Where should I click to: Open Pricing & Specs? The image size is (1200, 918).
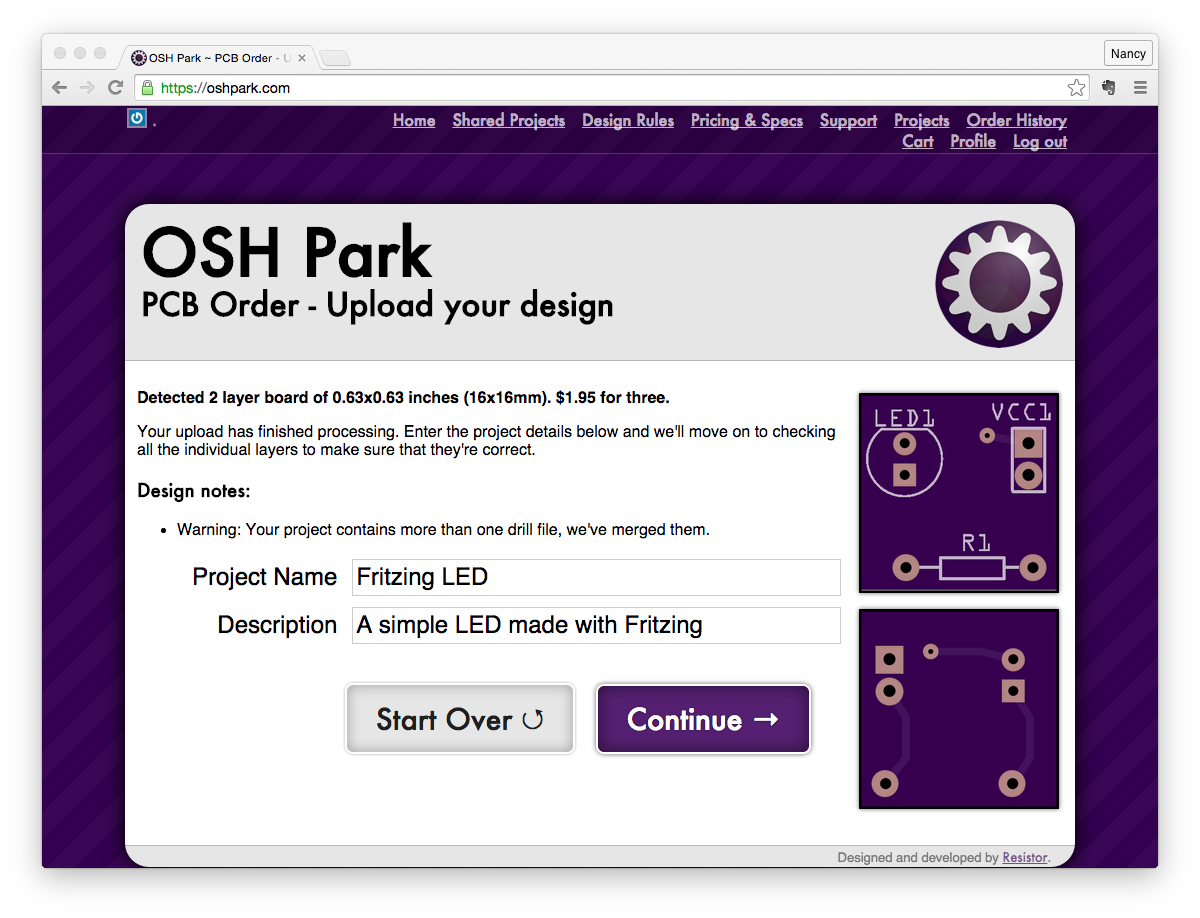point(747,120)
